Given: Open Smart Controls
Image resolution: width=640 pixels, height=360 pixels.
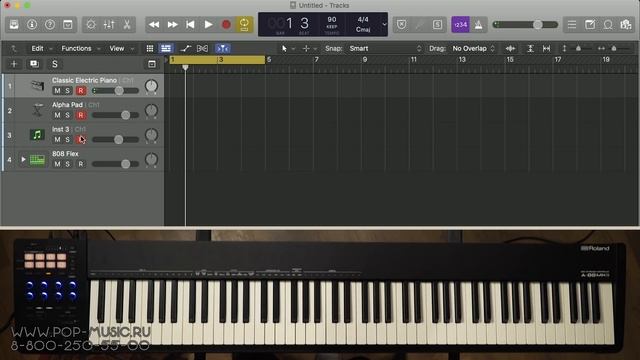Looking at the screenshot, I should [91, 24].
